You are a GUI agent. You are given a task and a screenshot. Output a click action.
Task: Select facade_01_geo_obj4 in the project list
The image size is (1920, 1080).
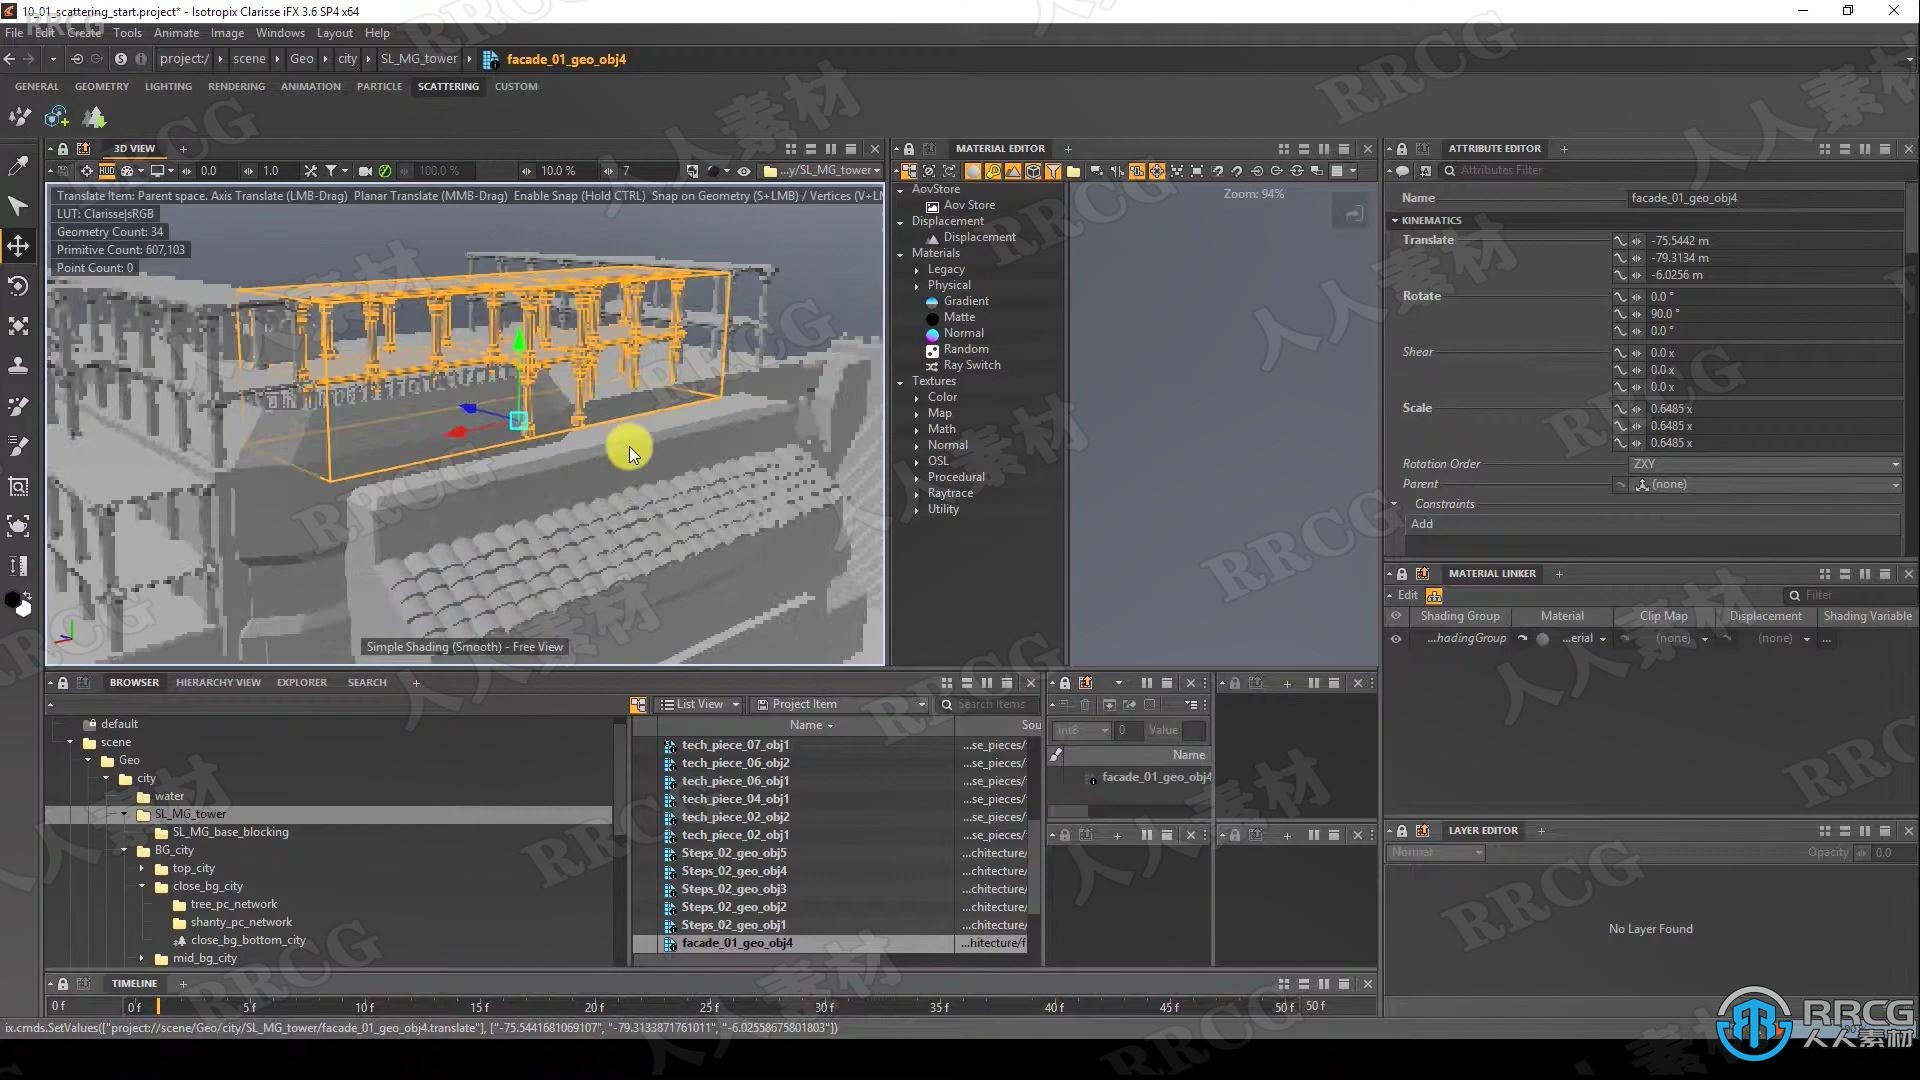736,943
